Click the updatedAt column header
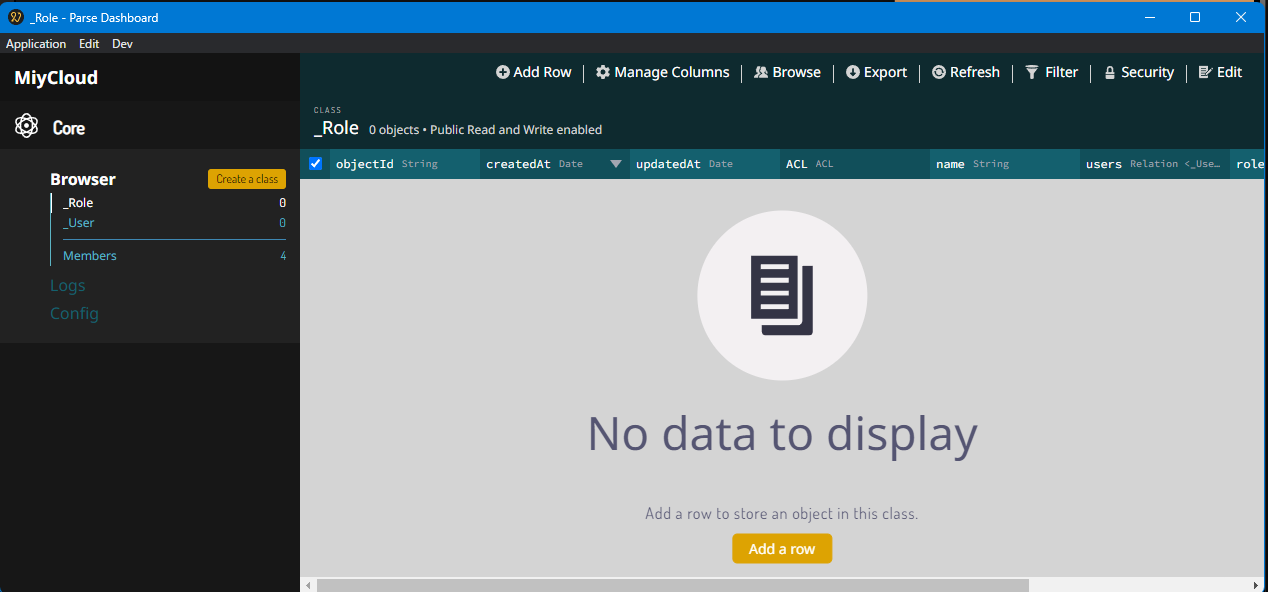Screen dimensions: 1268x592 [x=705, y=164]
